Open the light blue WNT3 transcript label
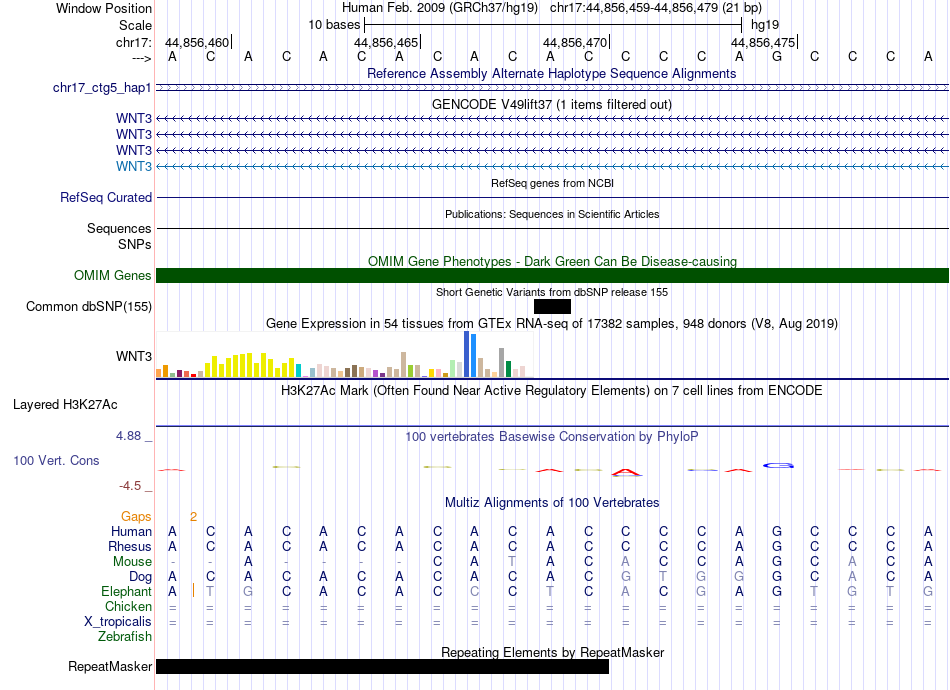The width and height of the screenshot is (950, 690). pos(134,166)
